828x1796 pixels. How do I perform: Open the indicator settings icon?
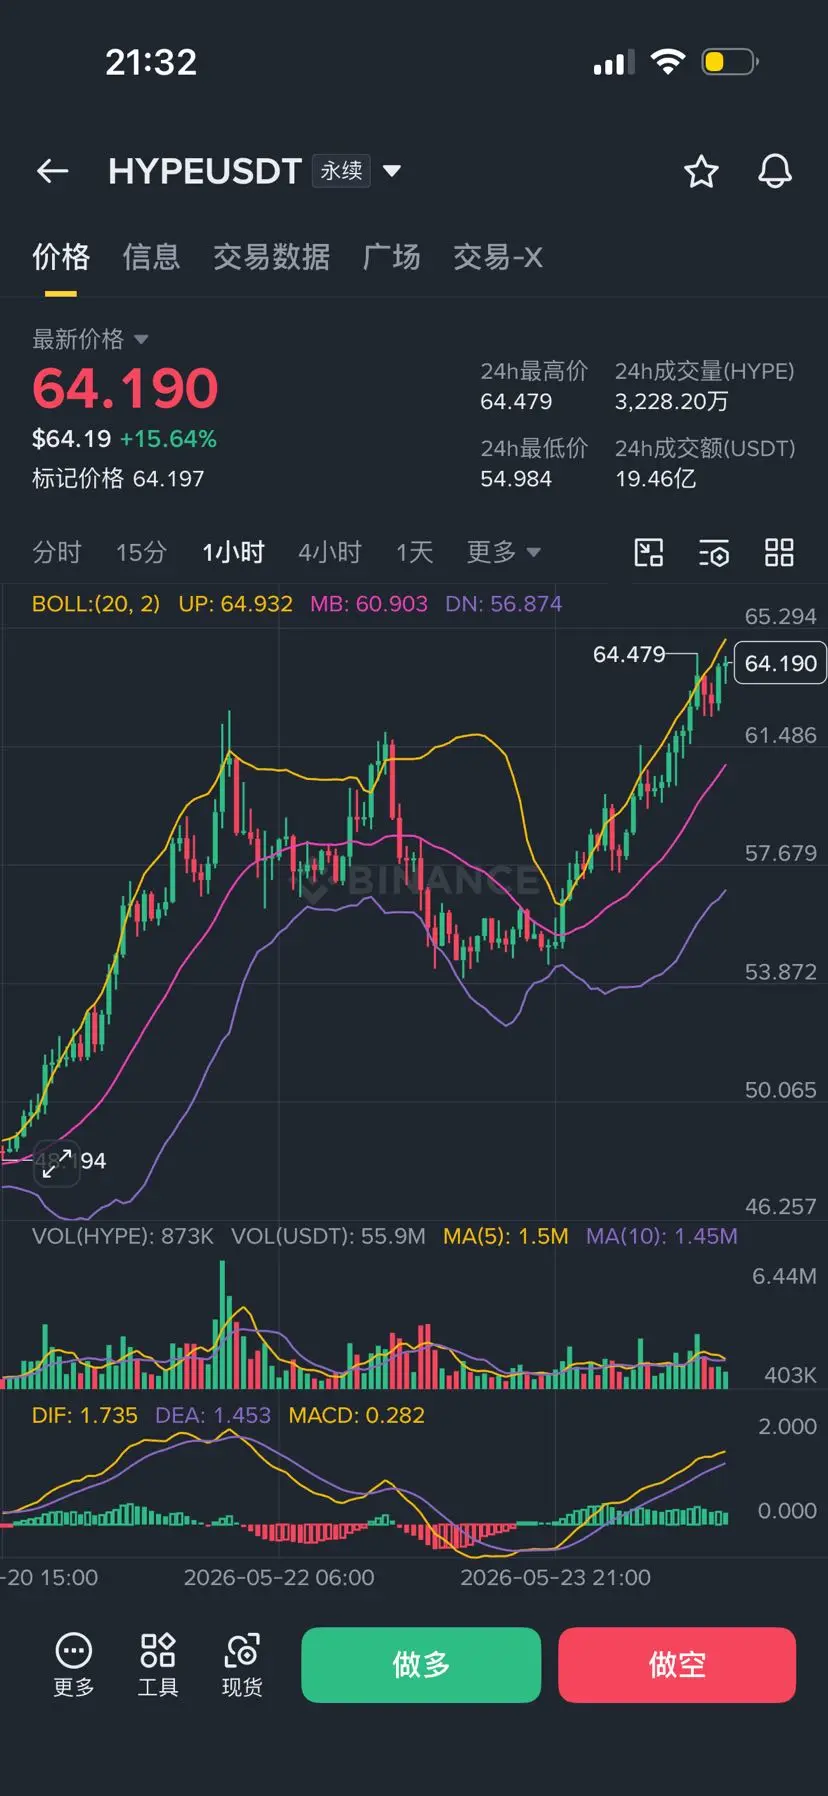[x=714, y=552]
